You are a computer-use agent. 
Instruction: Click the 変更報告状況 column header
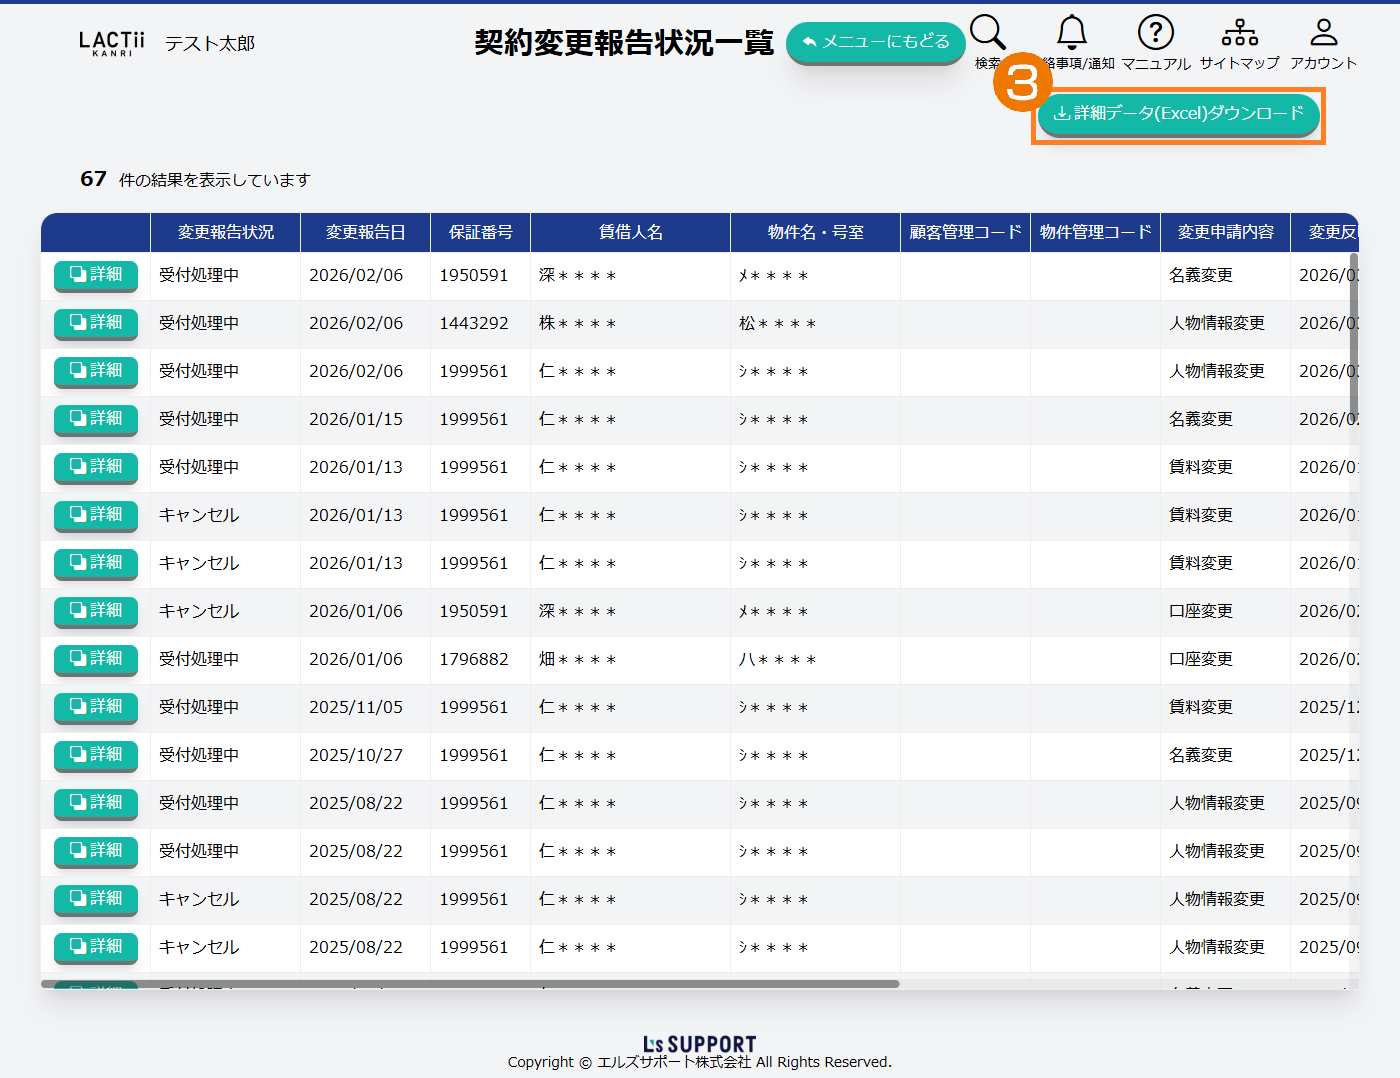pyautogui.click(x=225, y=232)
